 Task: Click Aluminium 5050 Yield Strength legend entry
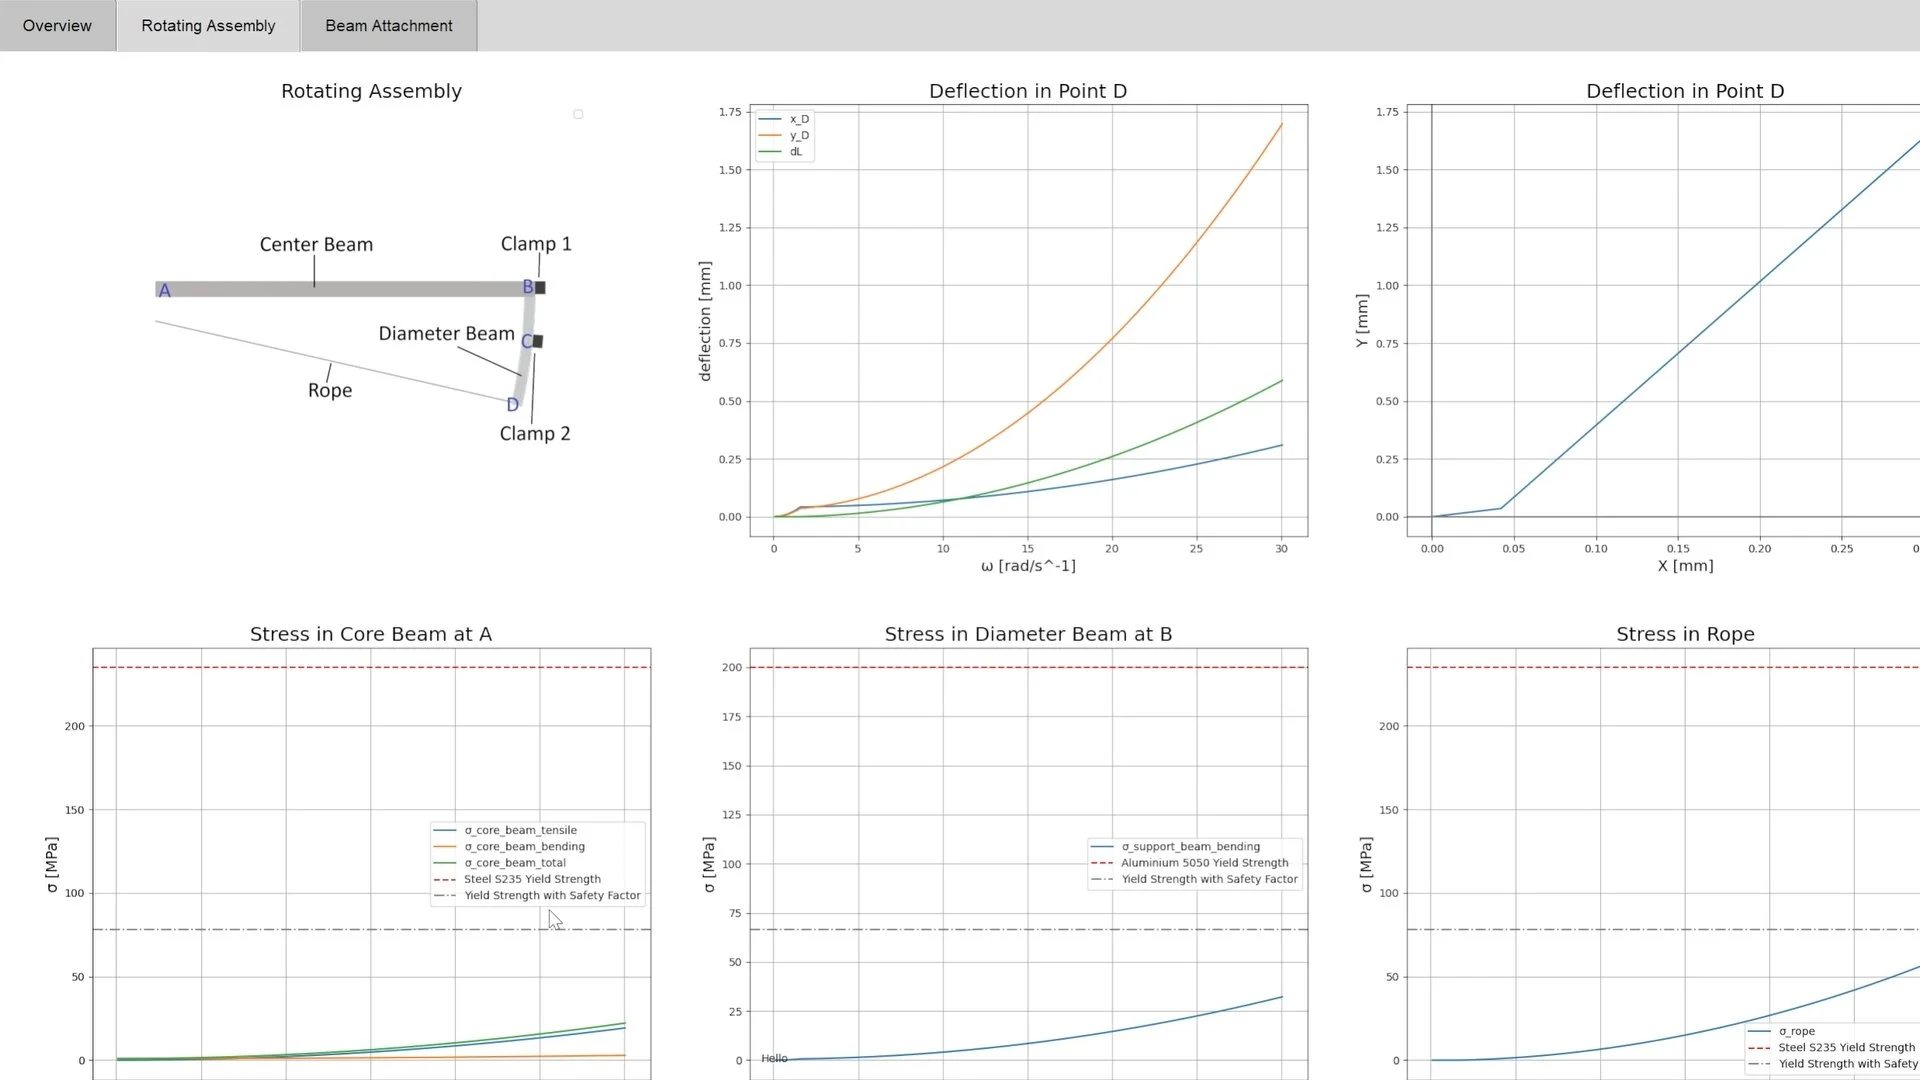pos(1204,863)
